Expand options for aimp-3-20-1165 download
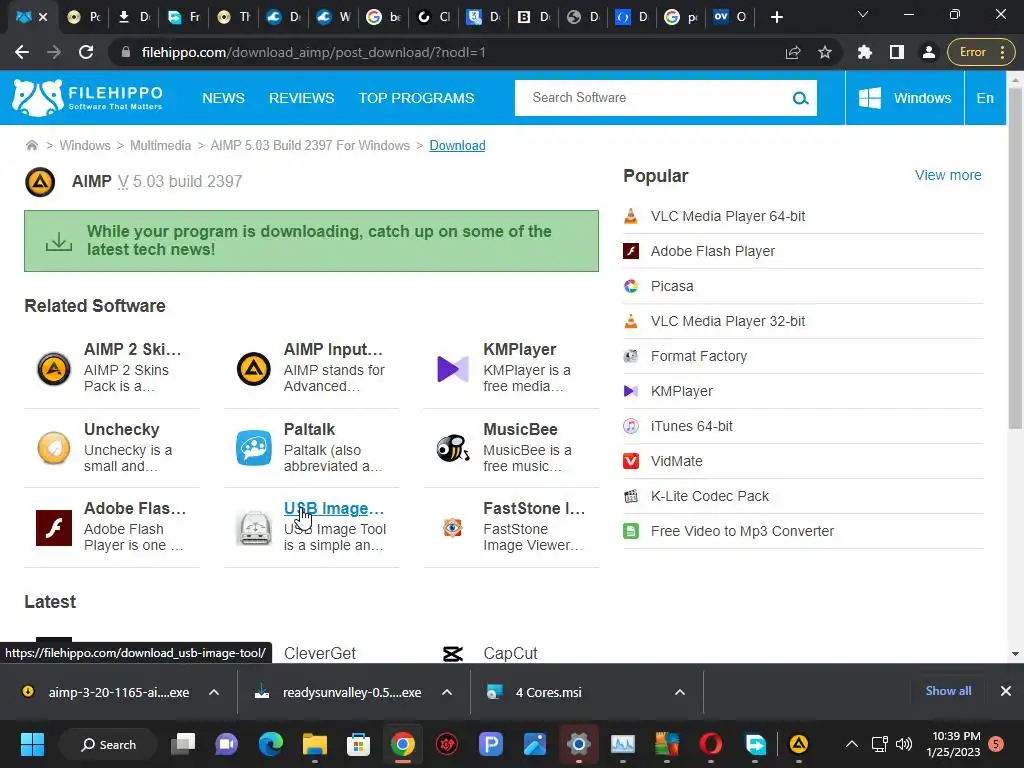Screen dimensions: 1024x768 pos(214,692)
